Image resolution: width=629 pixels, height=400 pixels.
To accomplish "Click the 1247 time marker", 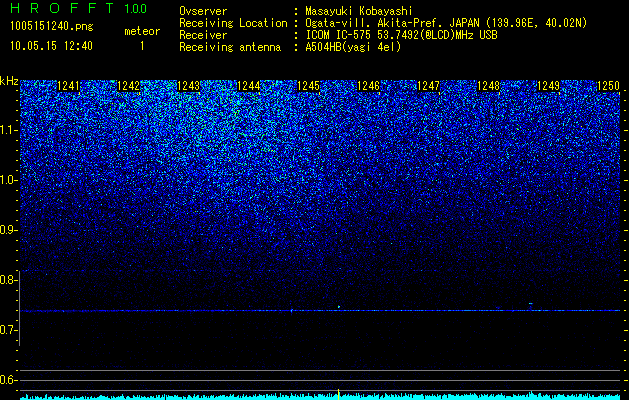I will coord(428,86).
